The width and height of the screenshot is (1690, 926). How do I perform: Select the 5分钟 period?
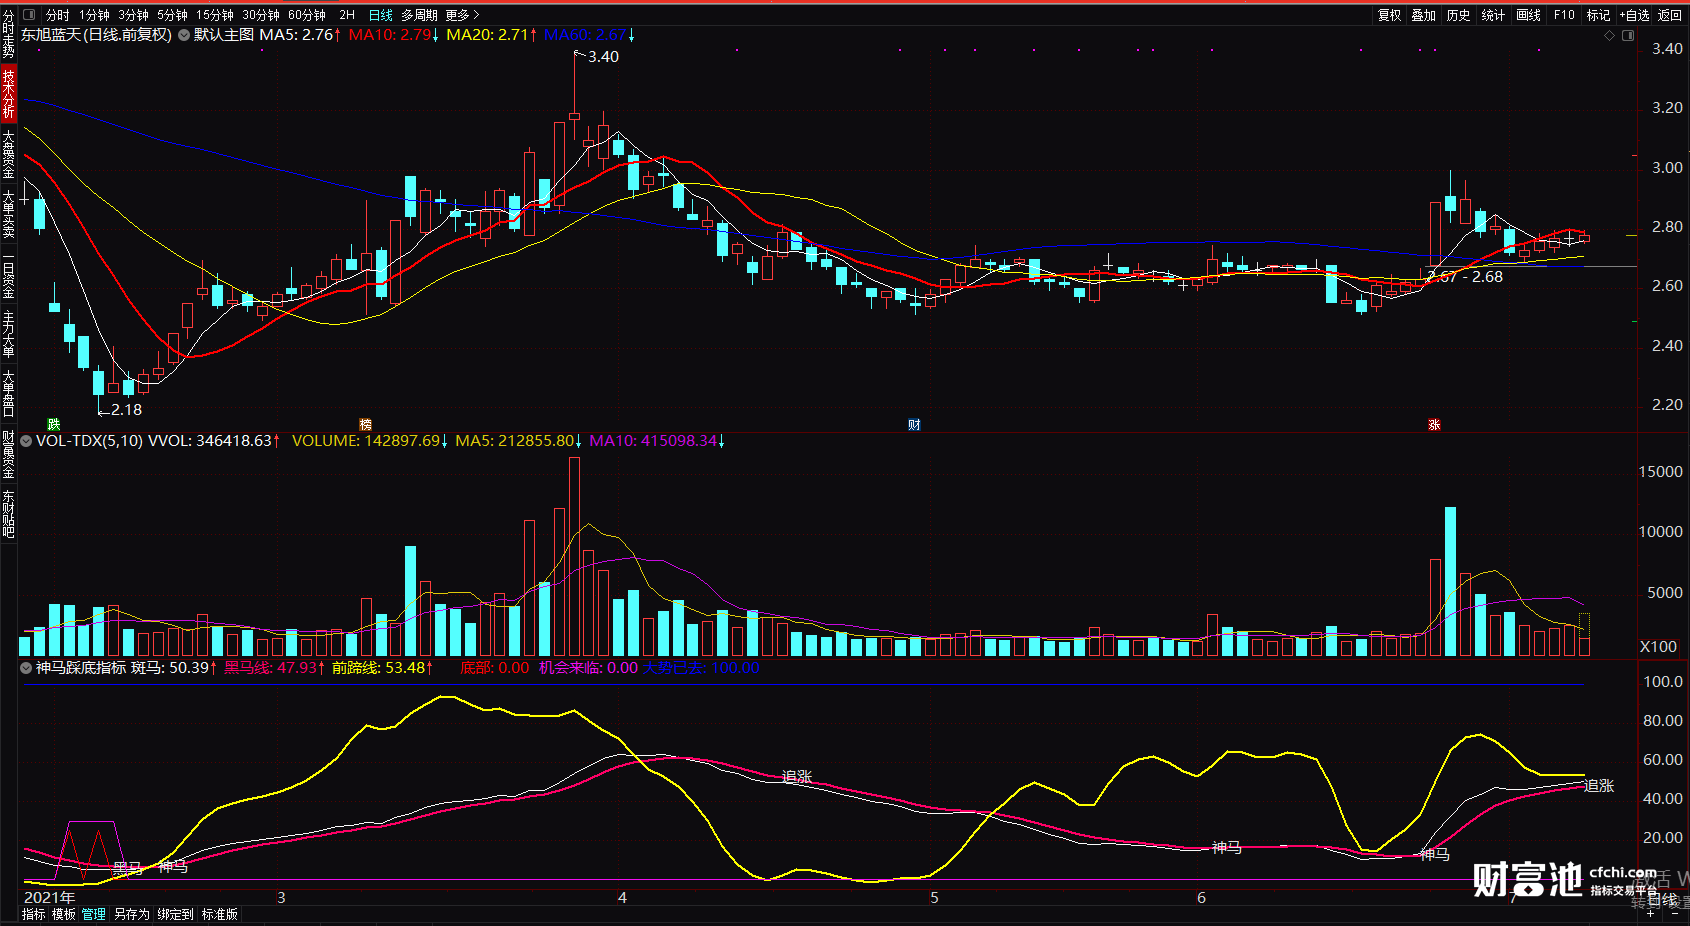[172, 15]
